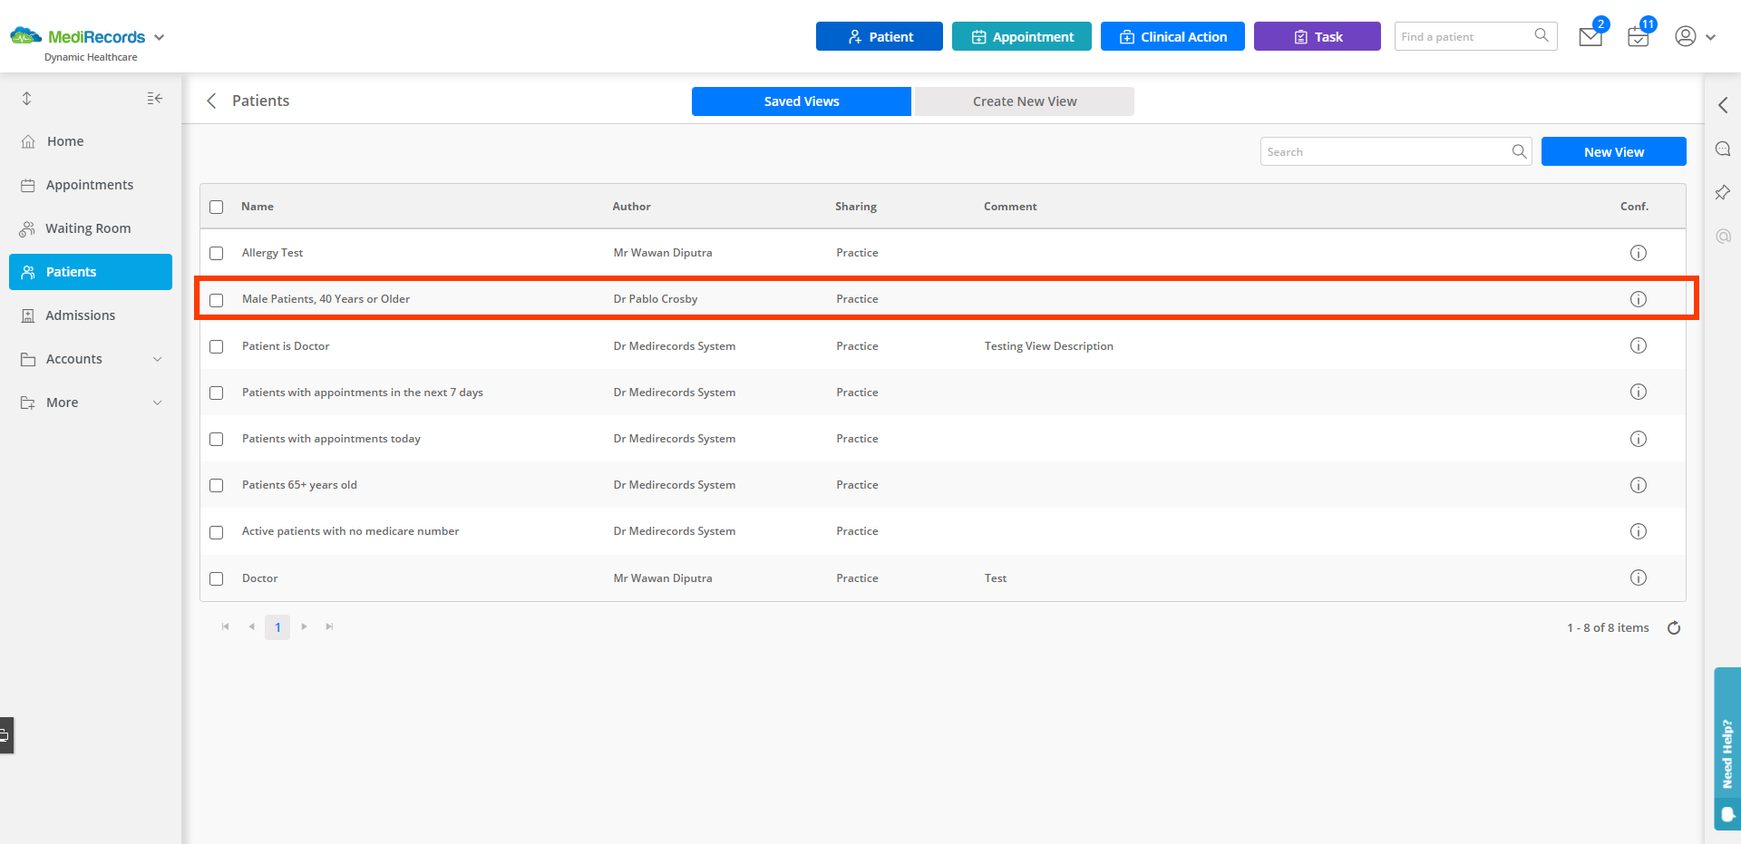
Task: Open info icon for next 7 days view
Action: click(x=1638, y=392)
